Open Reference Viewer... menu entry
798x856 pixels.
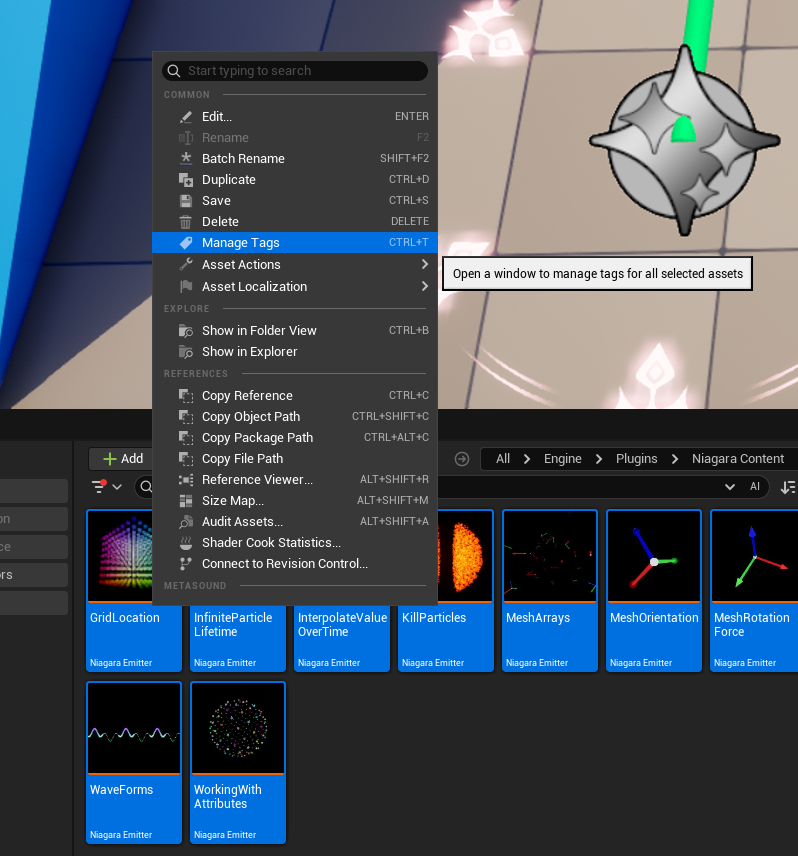point(295,480)
